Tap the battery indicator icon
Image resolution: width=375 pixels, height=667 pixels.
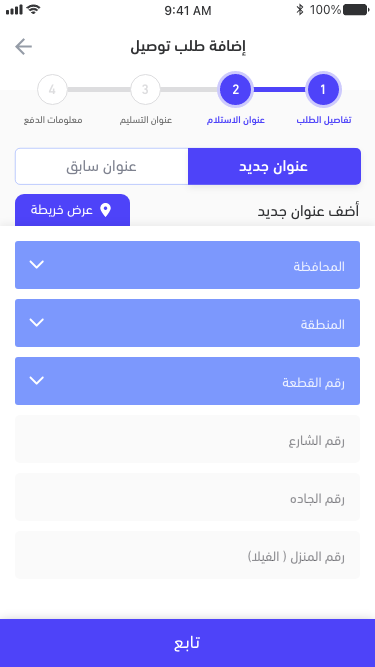point(356,10)
